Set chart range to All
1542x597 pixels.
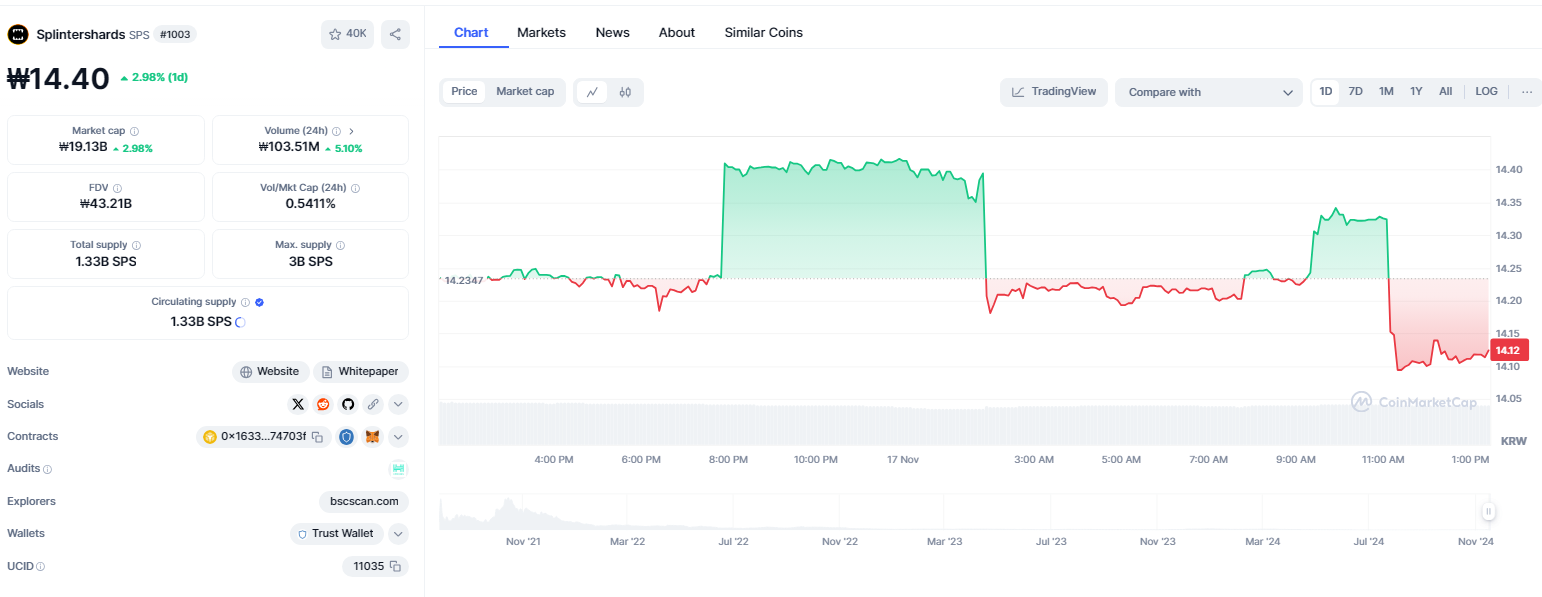click(1445, 92)
